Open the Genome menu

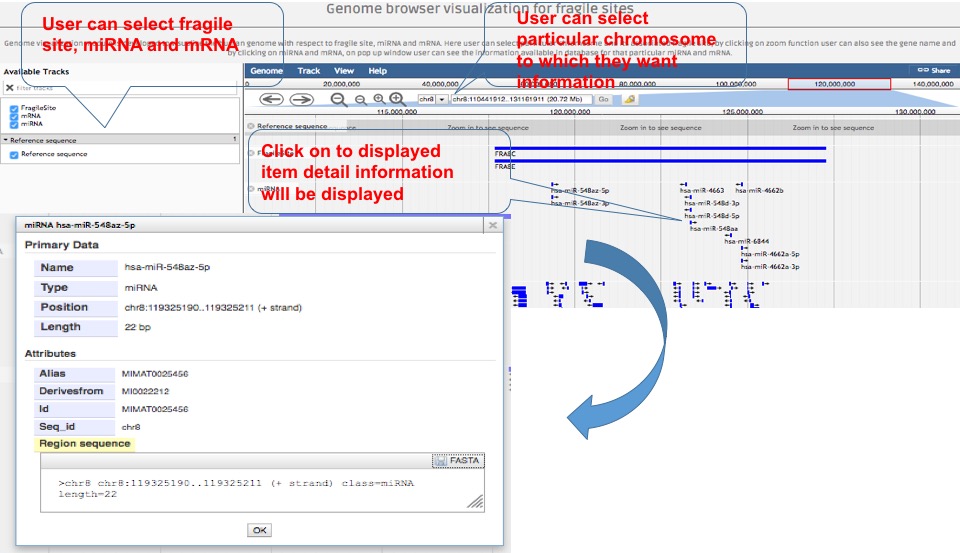click(266, 71)
